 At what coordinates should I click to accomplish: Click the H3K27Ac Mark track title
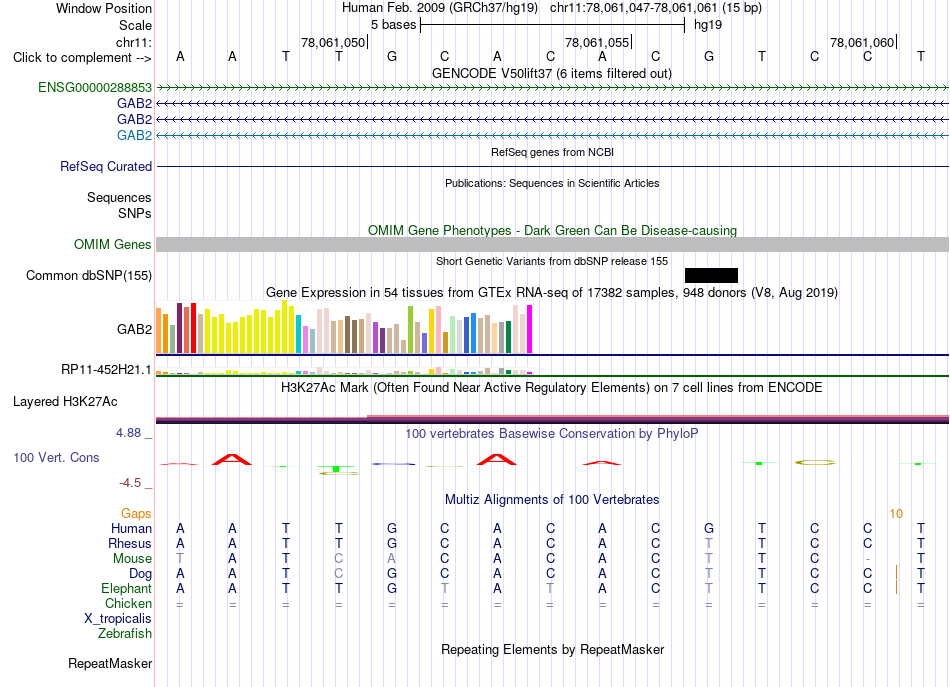pyautogui.click(x=551, y=387)
